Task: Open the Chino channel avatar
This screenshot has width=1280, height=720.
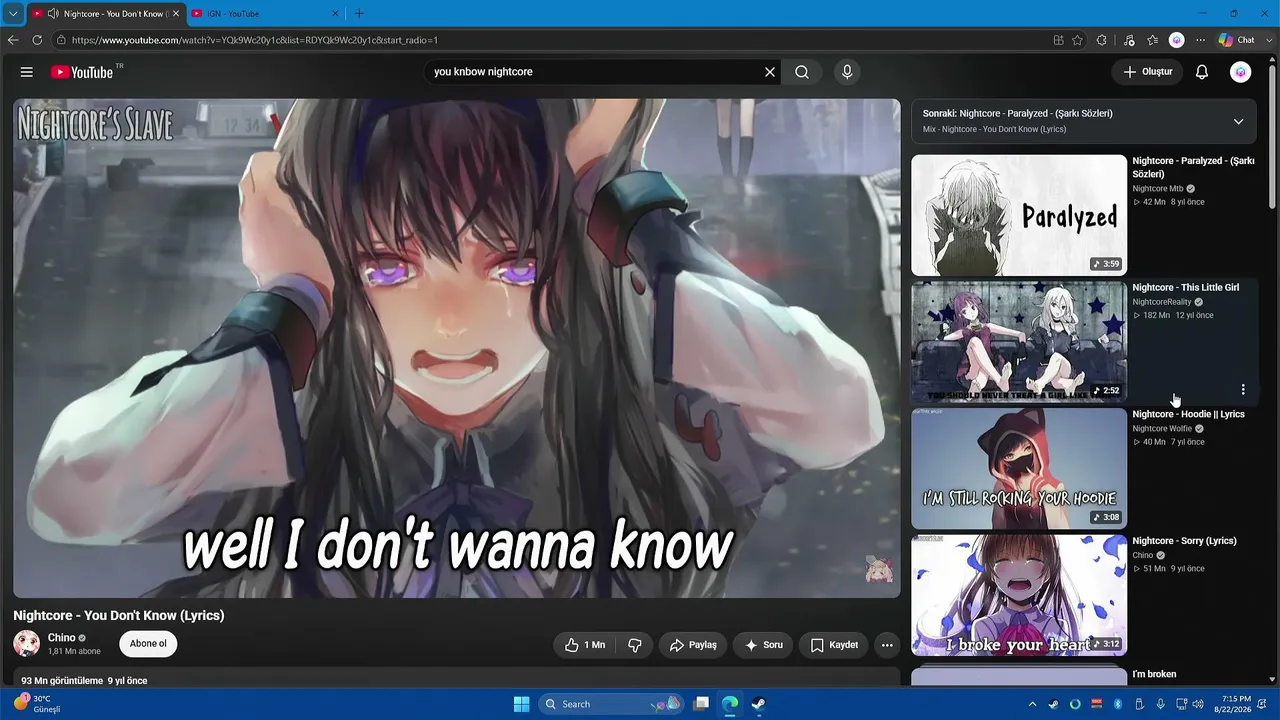Action: coord(27,644)
